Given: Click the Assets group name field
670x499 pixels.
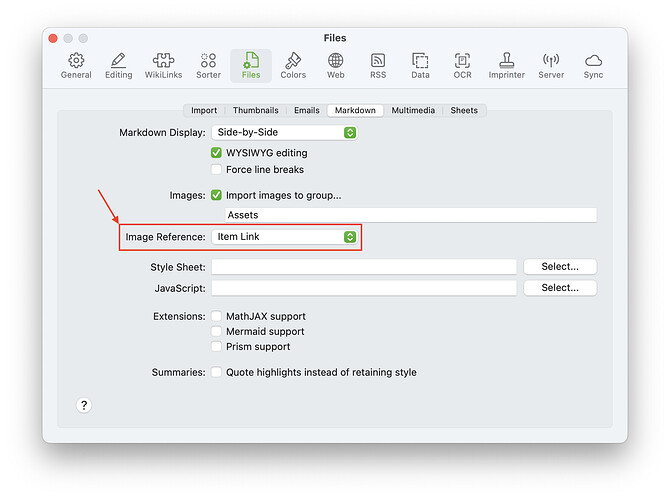Looking at the screenshot, I should pos(411,215).
